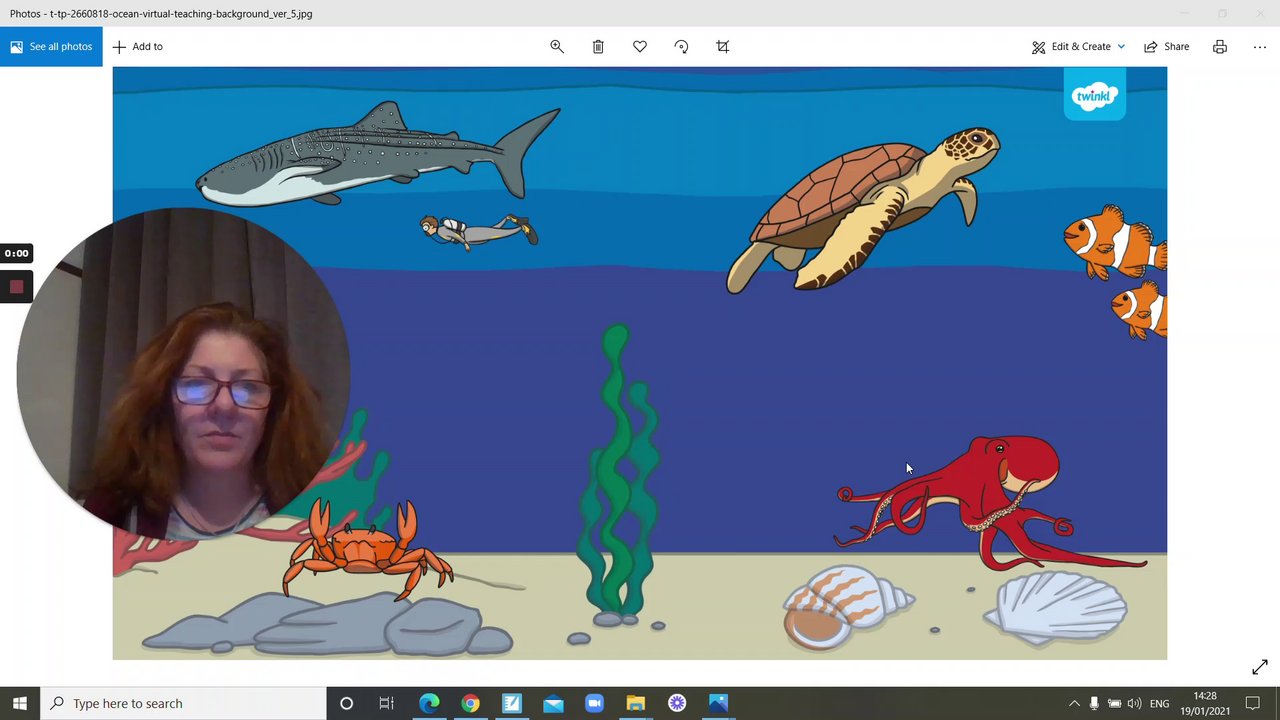Show hidden system tray icons
Screen dimensions: 1280x720
click(1074, 703)
